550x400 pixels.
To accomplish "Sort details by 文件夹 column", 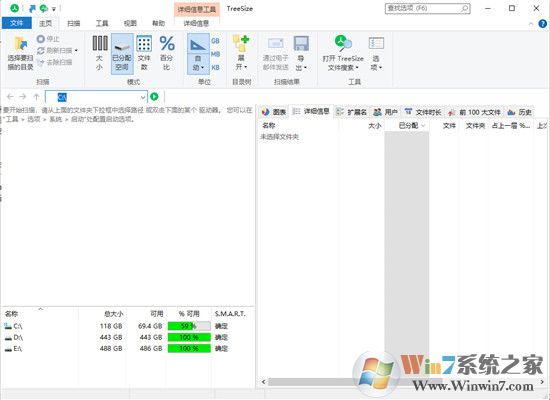I will click(475, 126).
